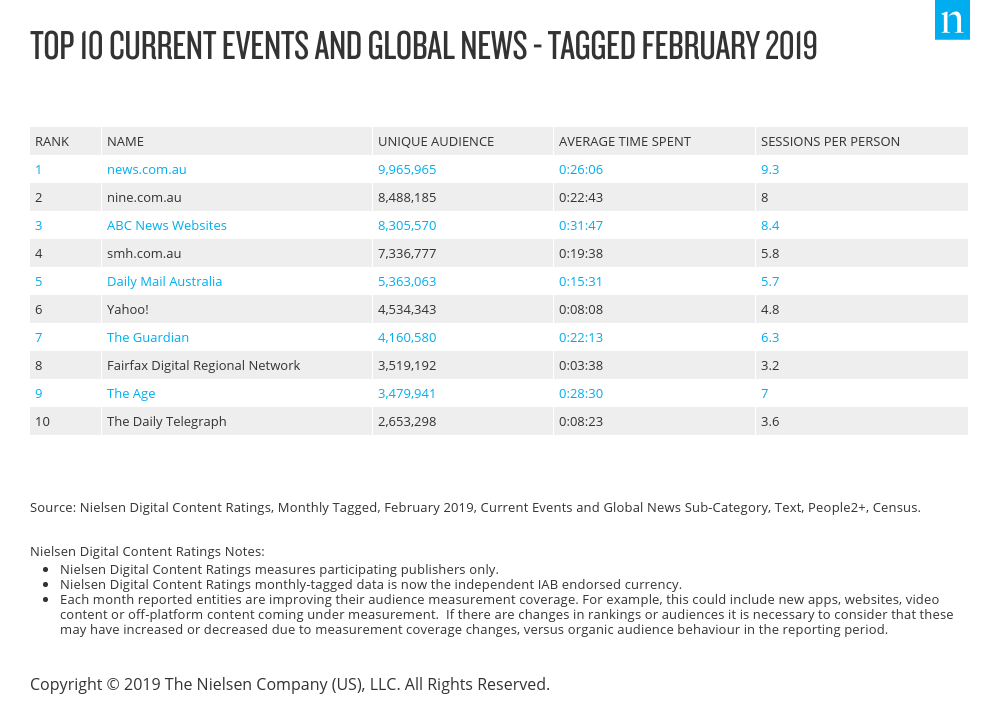Select sessions per person value 3.6
1000x702 pixels.
[770, 422]
